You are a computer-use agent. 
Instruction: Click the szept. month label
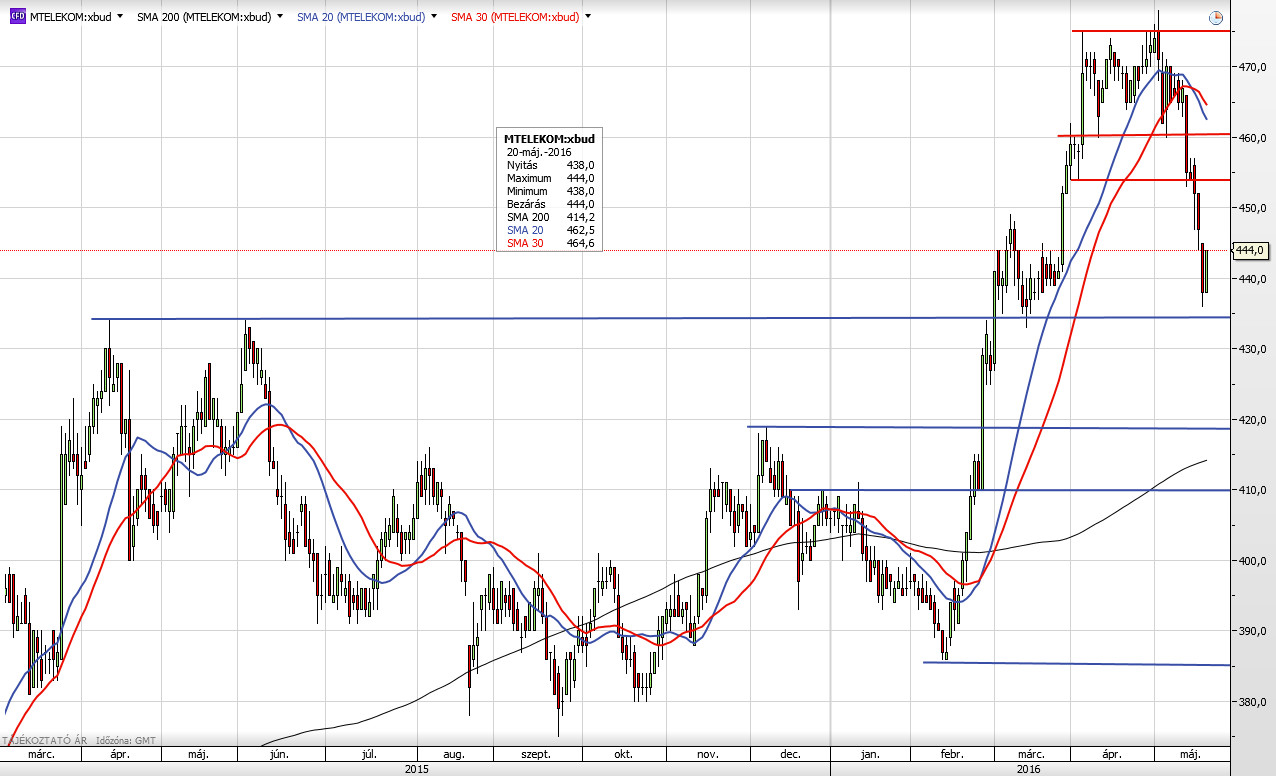tap(536, 754)
